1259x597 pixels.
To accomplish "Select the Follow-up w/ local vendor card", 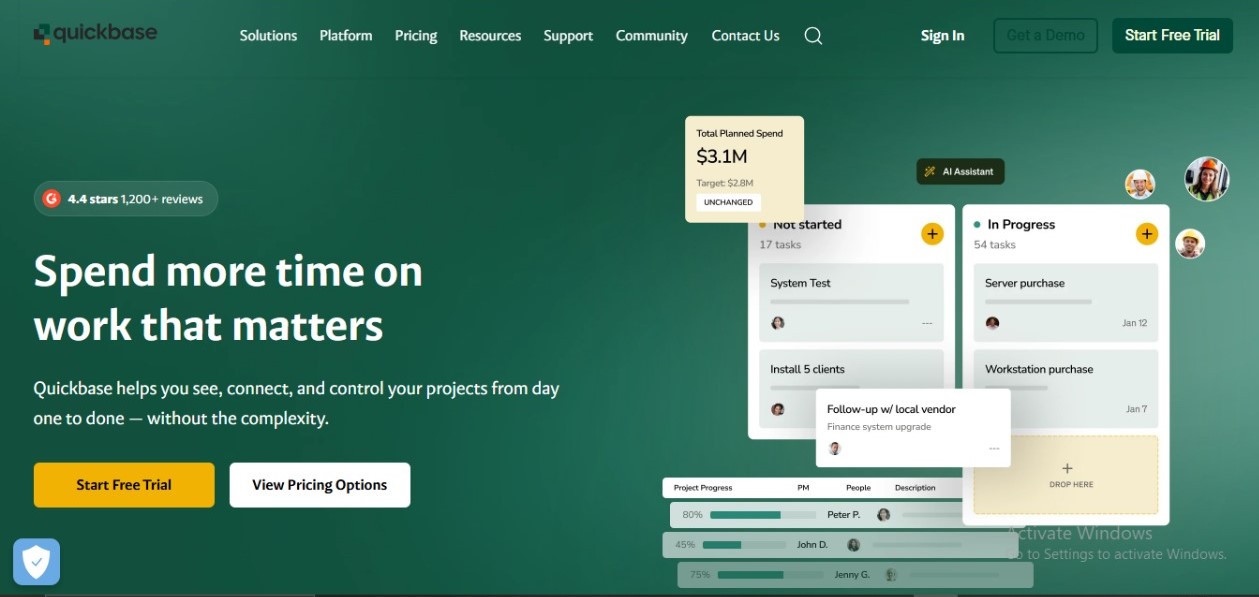I will [913, 428].
